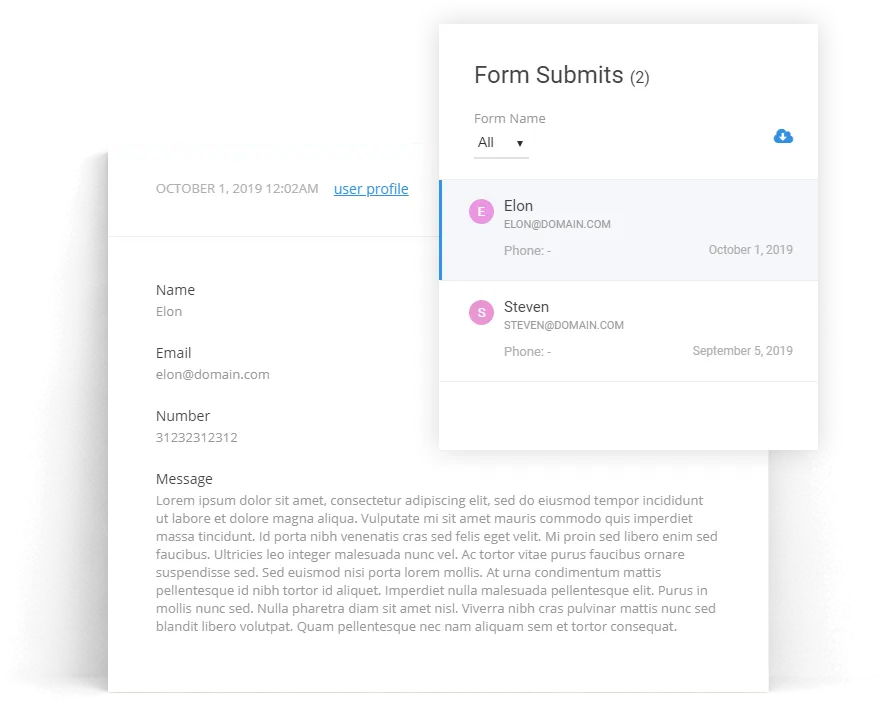Select the Elon form submission entry

click(x=628, y=230)
